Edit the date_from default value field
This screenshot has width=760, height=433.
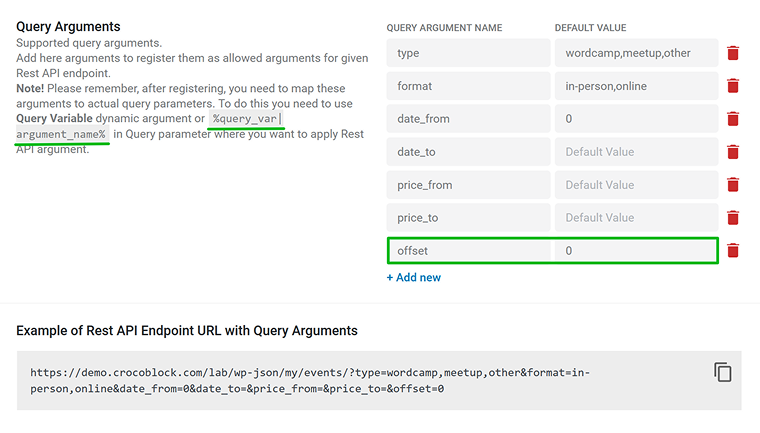coord(636,119)
